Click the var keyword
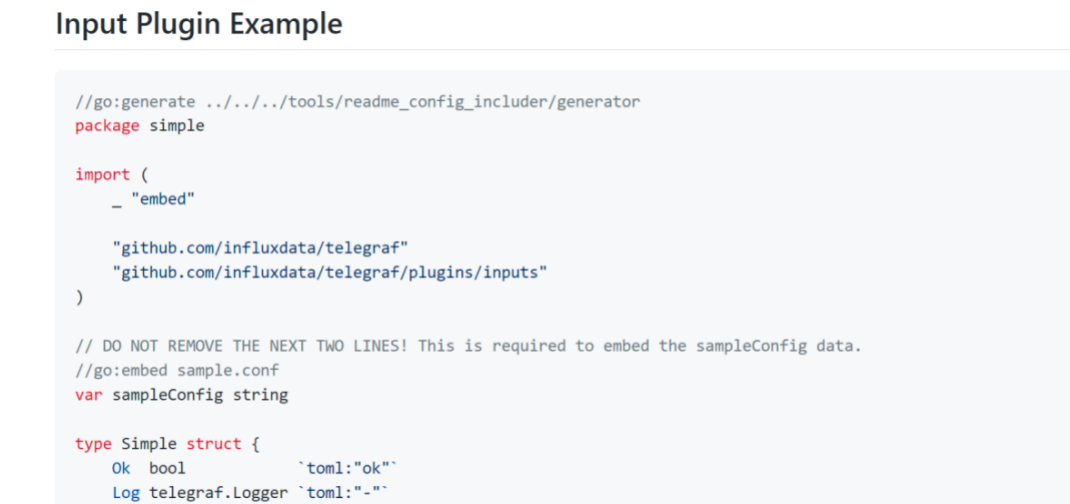Viewport: 1070px width, 504px height. (x=89, y=395)
